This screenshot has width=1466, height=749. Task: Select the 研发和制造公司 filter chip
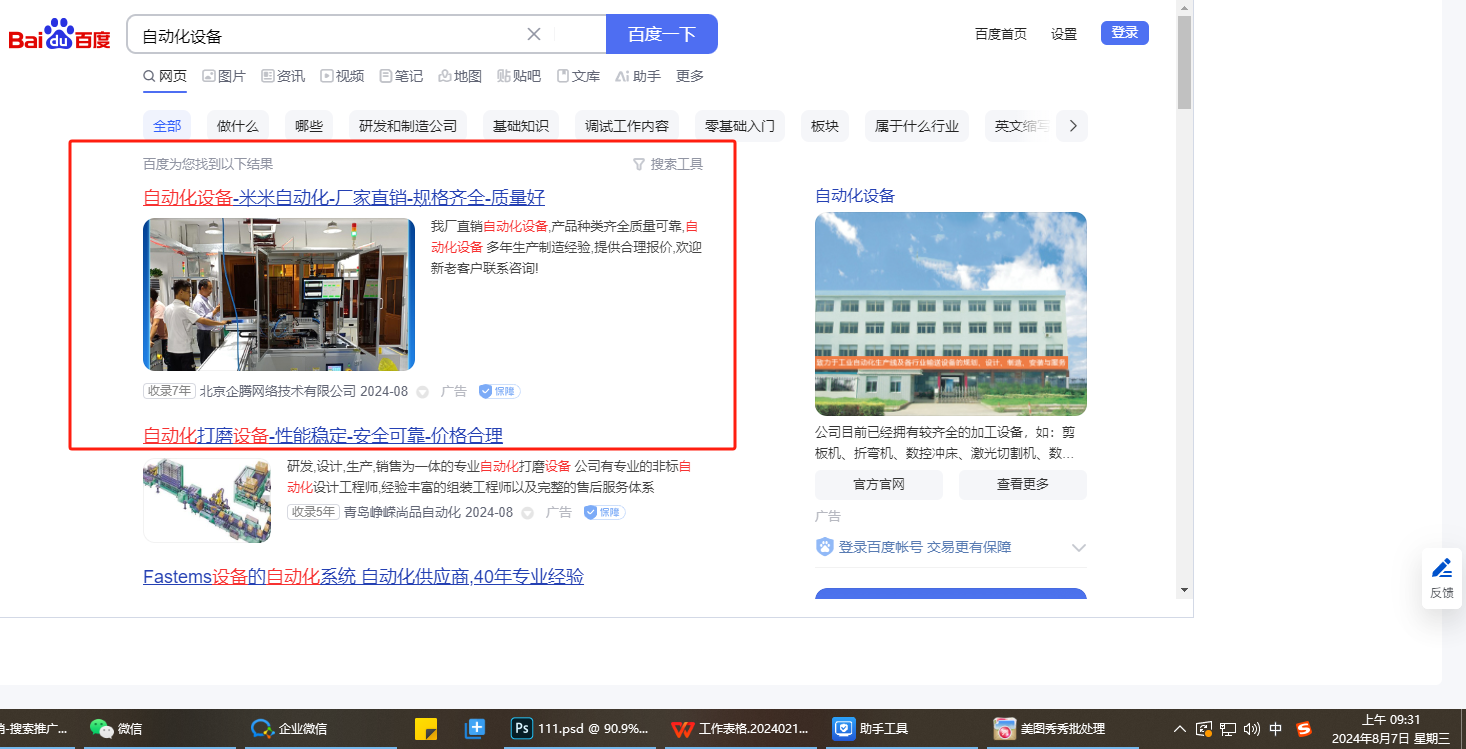(x=408, y=126)
